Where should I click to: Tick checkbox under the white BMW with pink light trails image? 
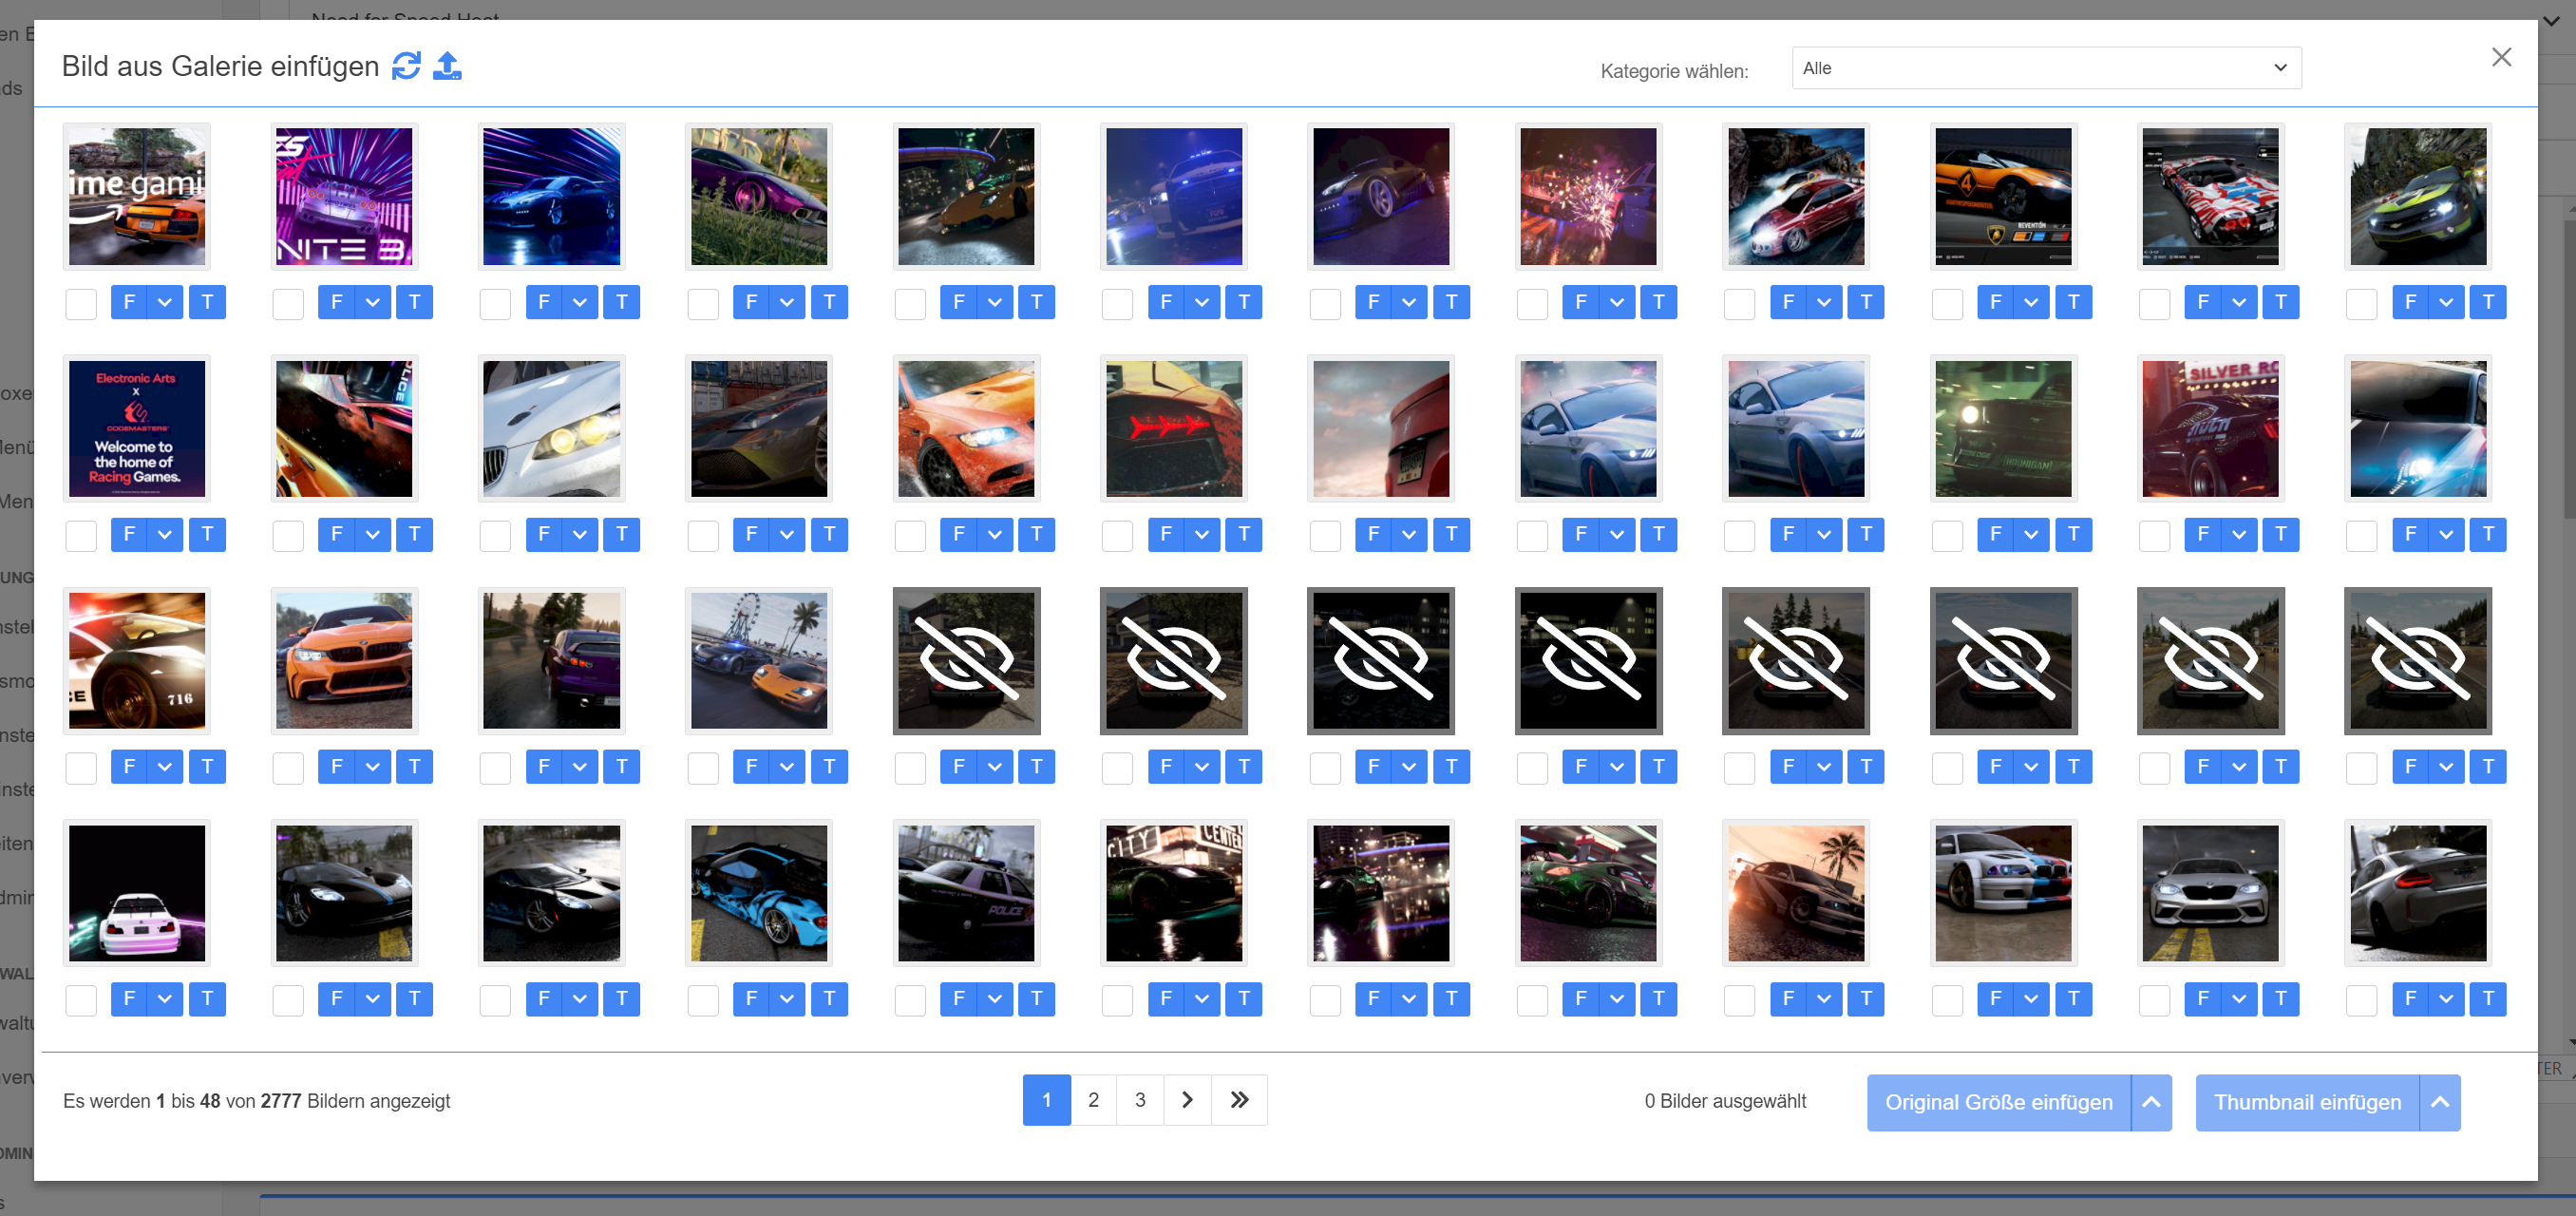point(81,1000)
